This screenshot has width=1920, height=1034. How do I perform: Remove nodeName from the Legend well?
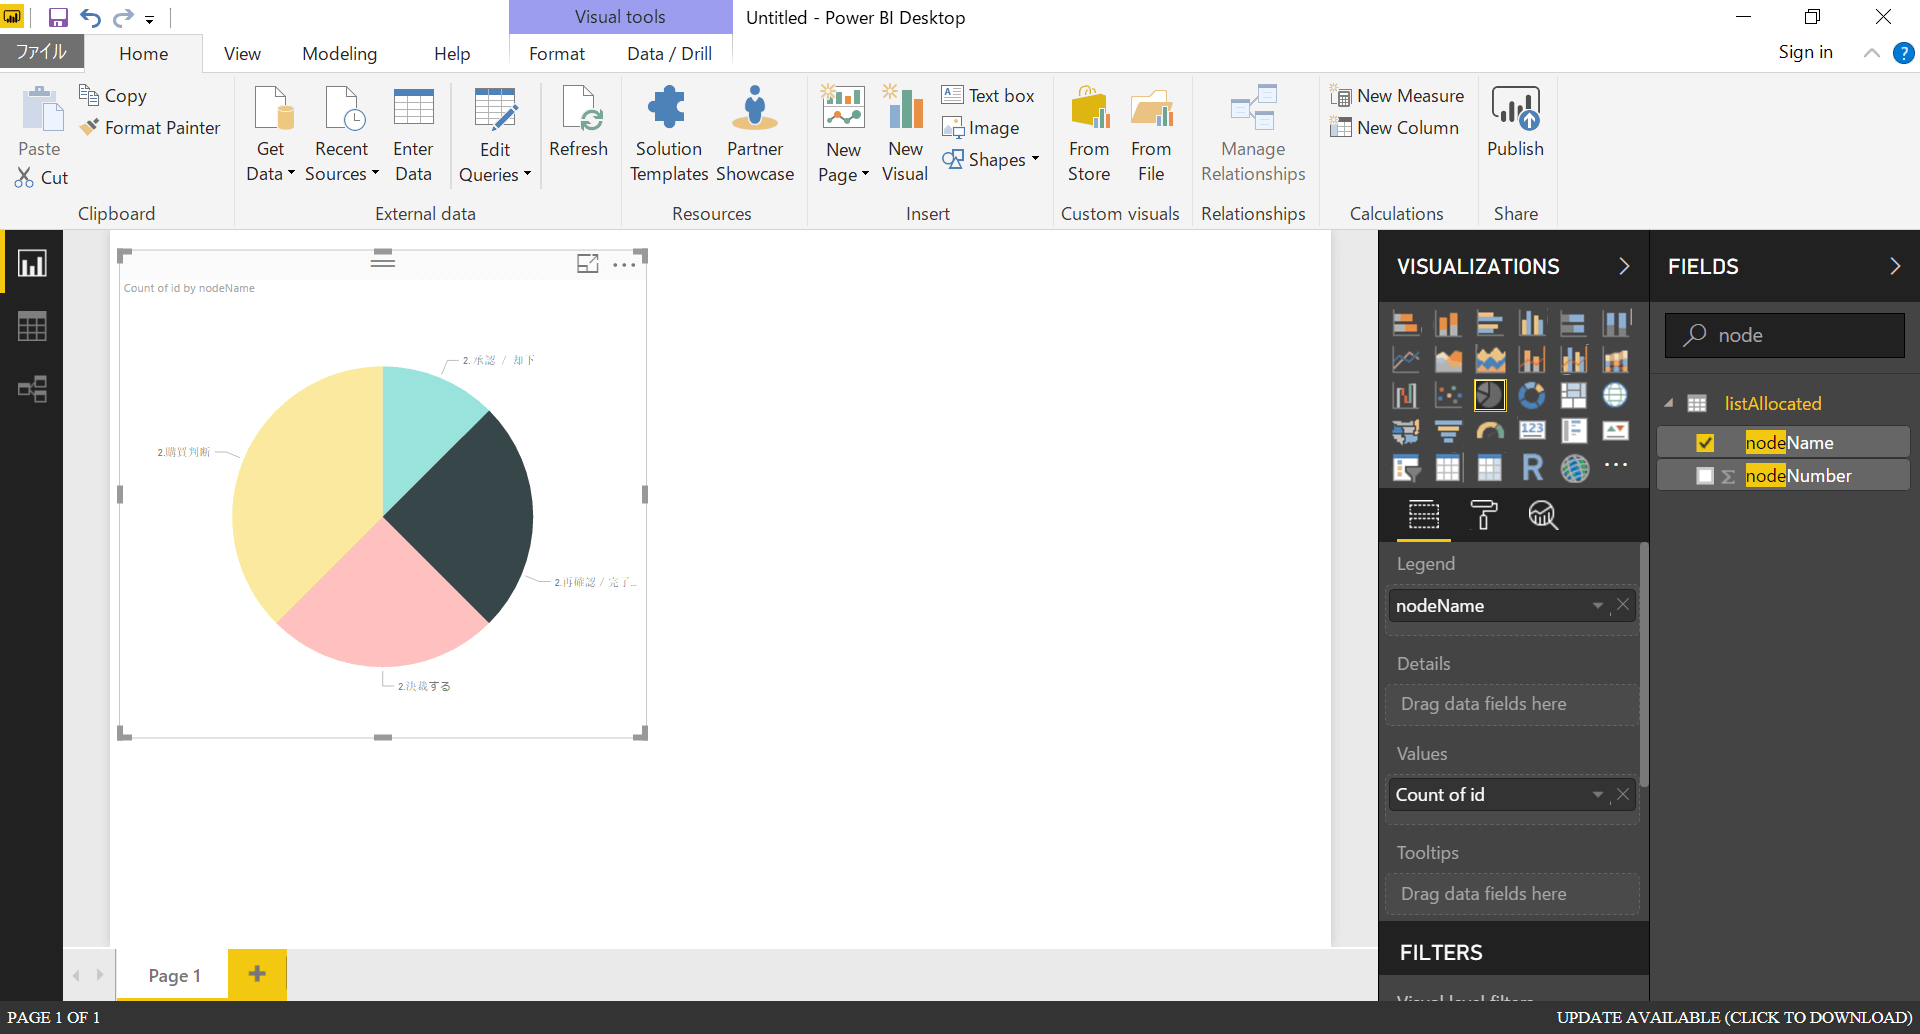(x=1623, y=605)
